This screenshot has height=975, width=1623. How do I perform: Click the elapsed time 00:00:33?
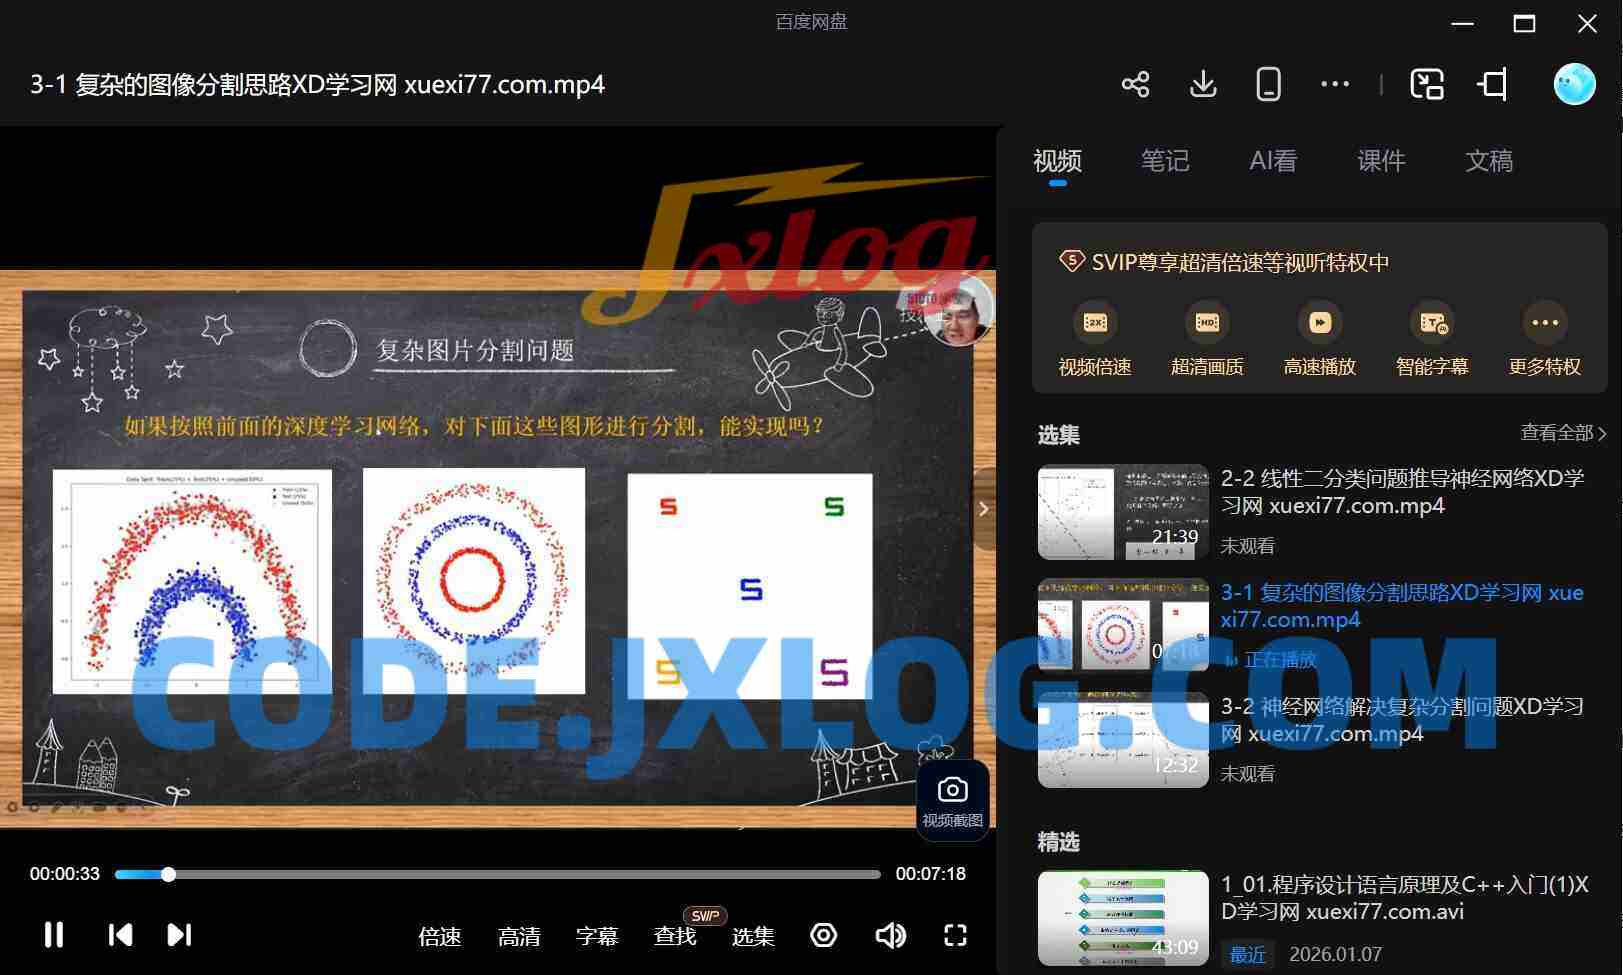click(x=65, y=874)
